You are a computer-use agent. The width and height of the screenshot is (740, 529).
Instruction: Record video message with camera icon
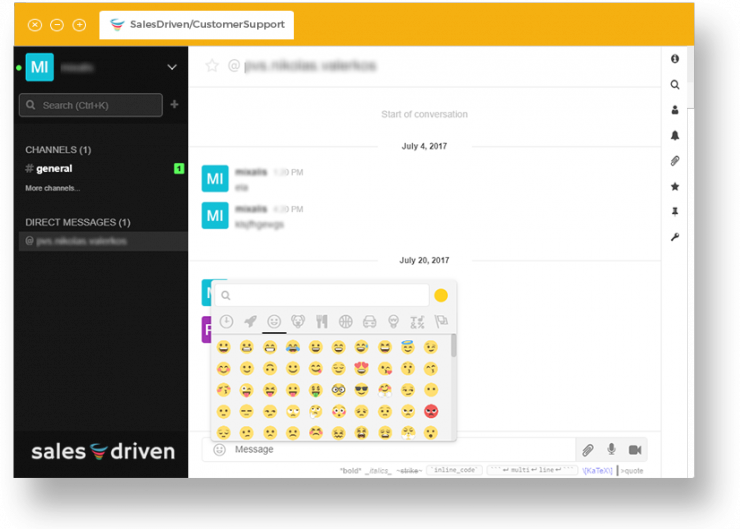coord(635,450)
